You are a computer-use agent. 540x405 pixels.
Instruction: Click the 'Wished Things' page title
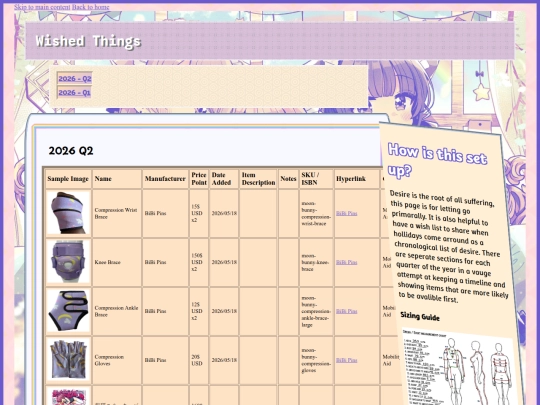88,41
